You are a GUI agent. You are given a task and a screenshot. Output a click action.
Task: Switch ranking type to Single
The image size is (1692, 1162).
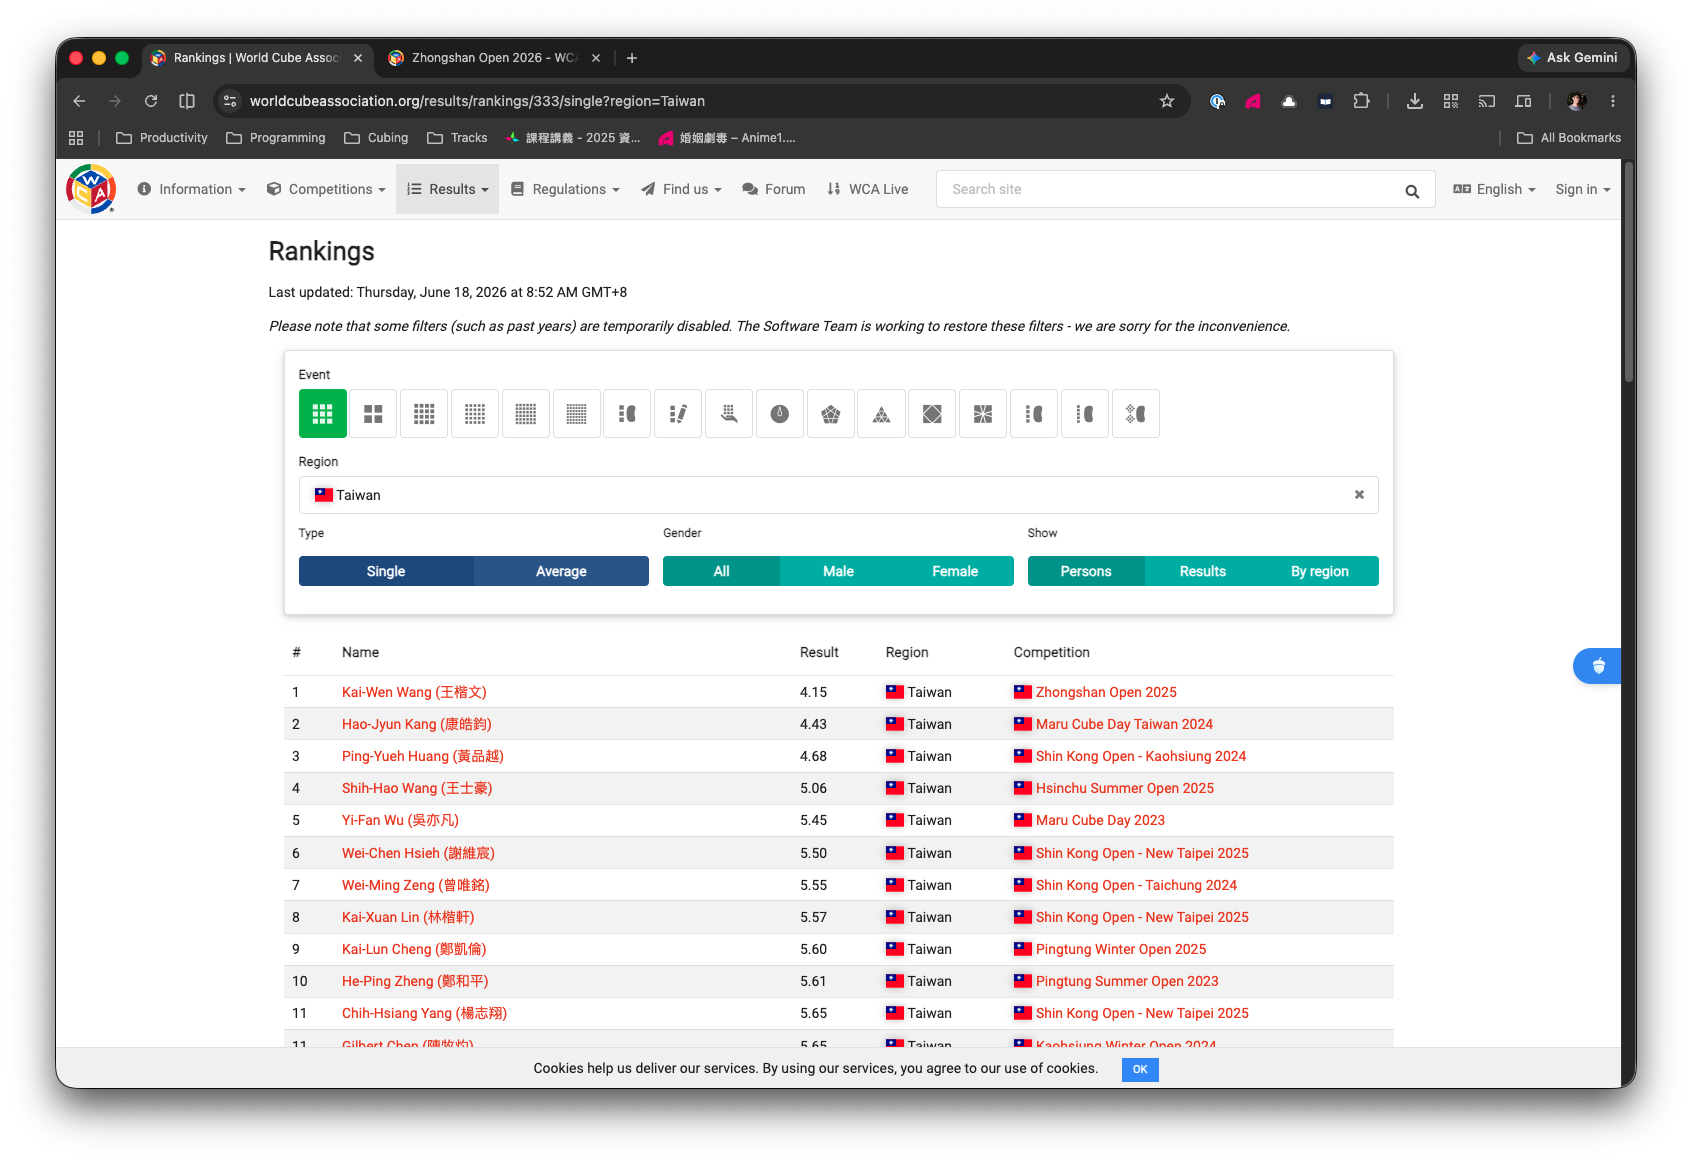click(x=386, y=571)
